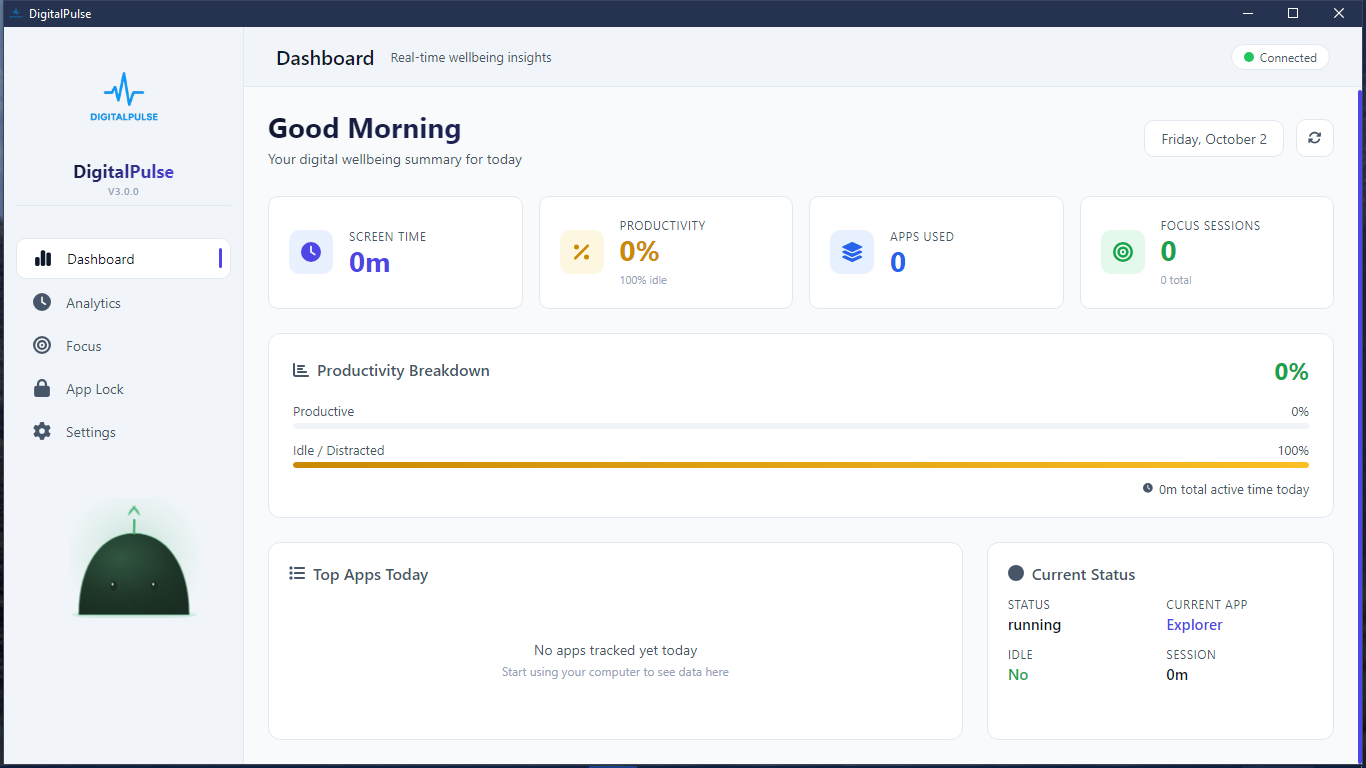Click the Productivity Breakdown chart icon
This screenshot has width=1366, height=768.
(x=300, y=370)
